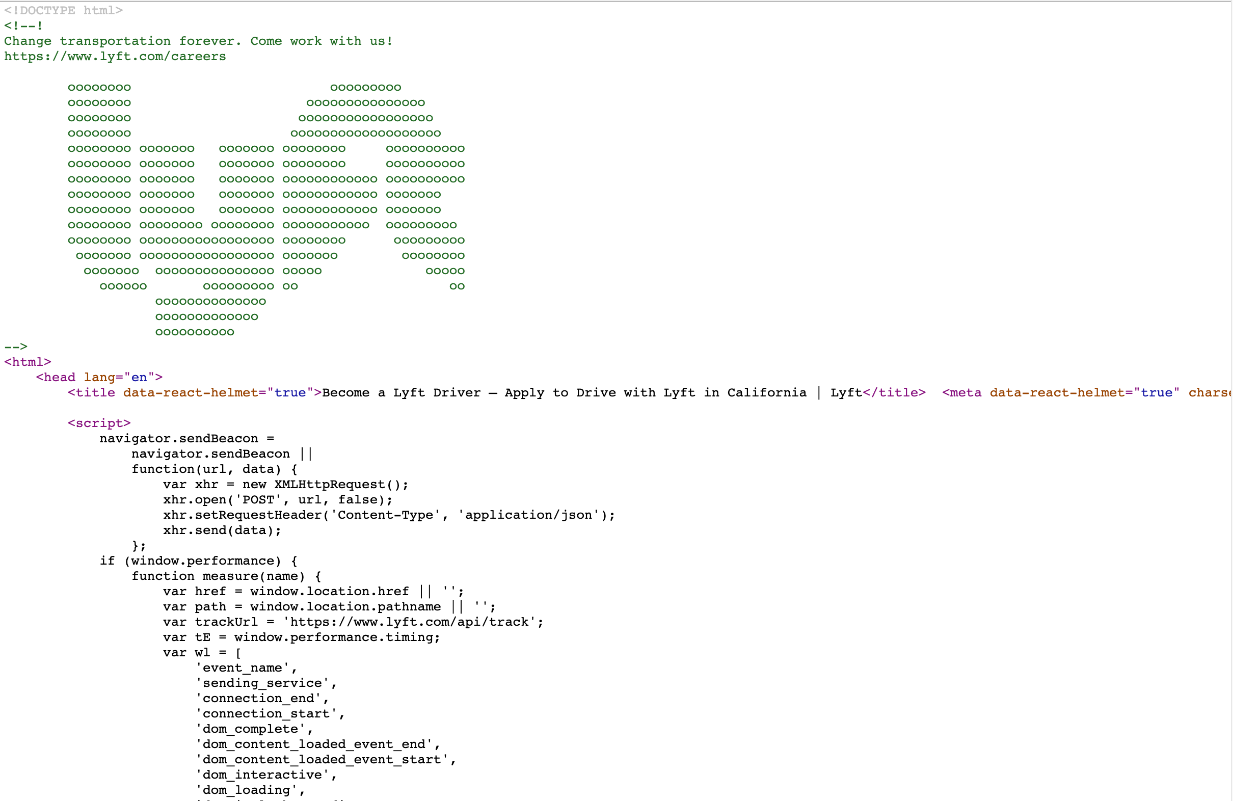Viewport: 1233px width, 801px height.
Task: Click the "var href = window.location.href" line
Action: point(315,591)
